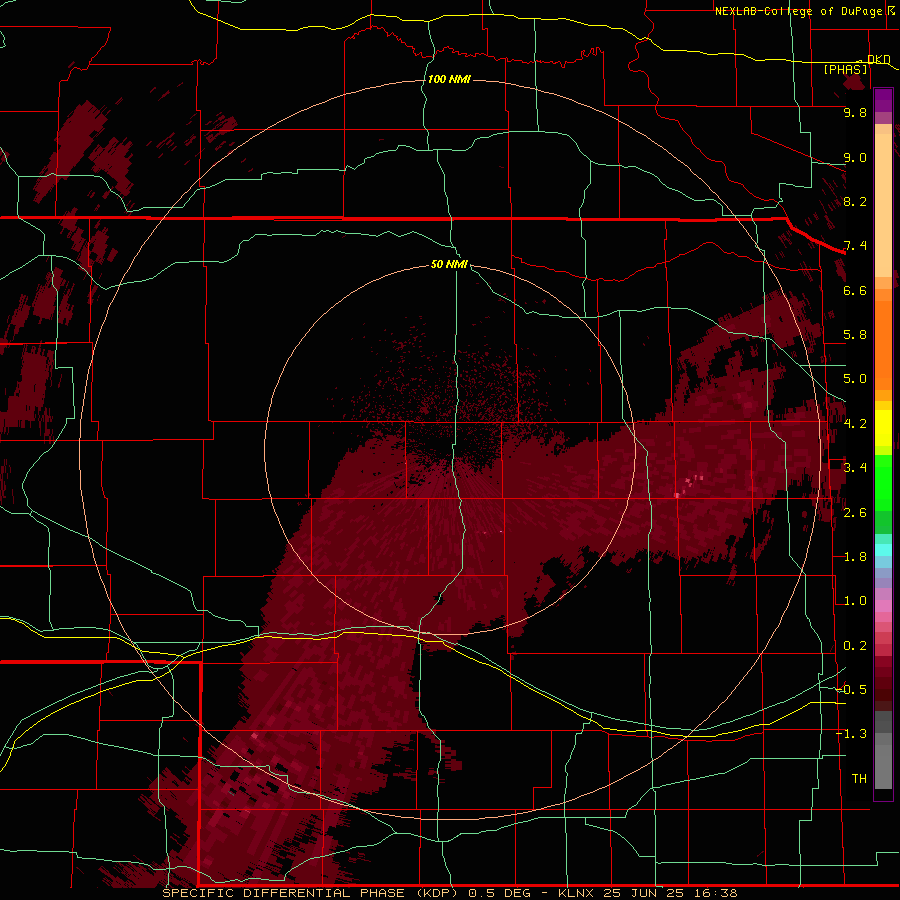Screen dimensions: 900x900
Task: Click the 5.8 value on color scale
Action: (855, 335)
